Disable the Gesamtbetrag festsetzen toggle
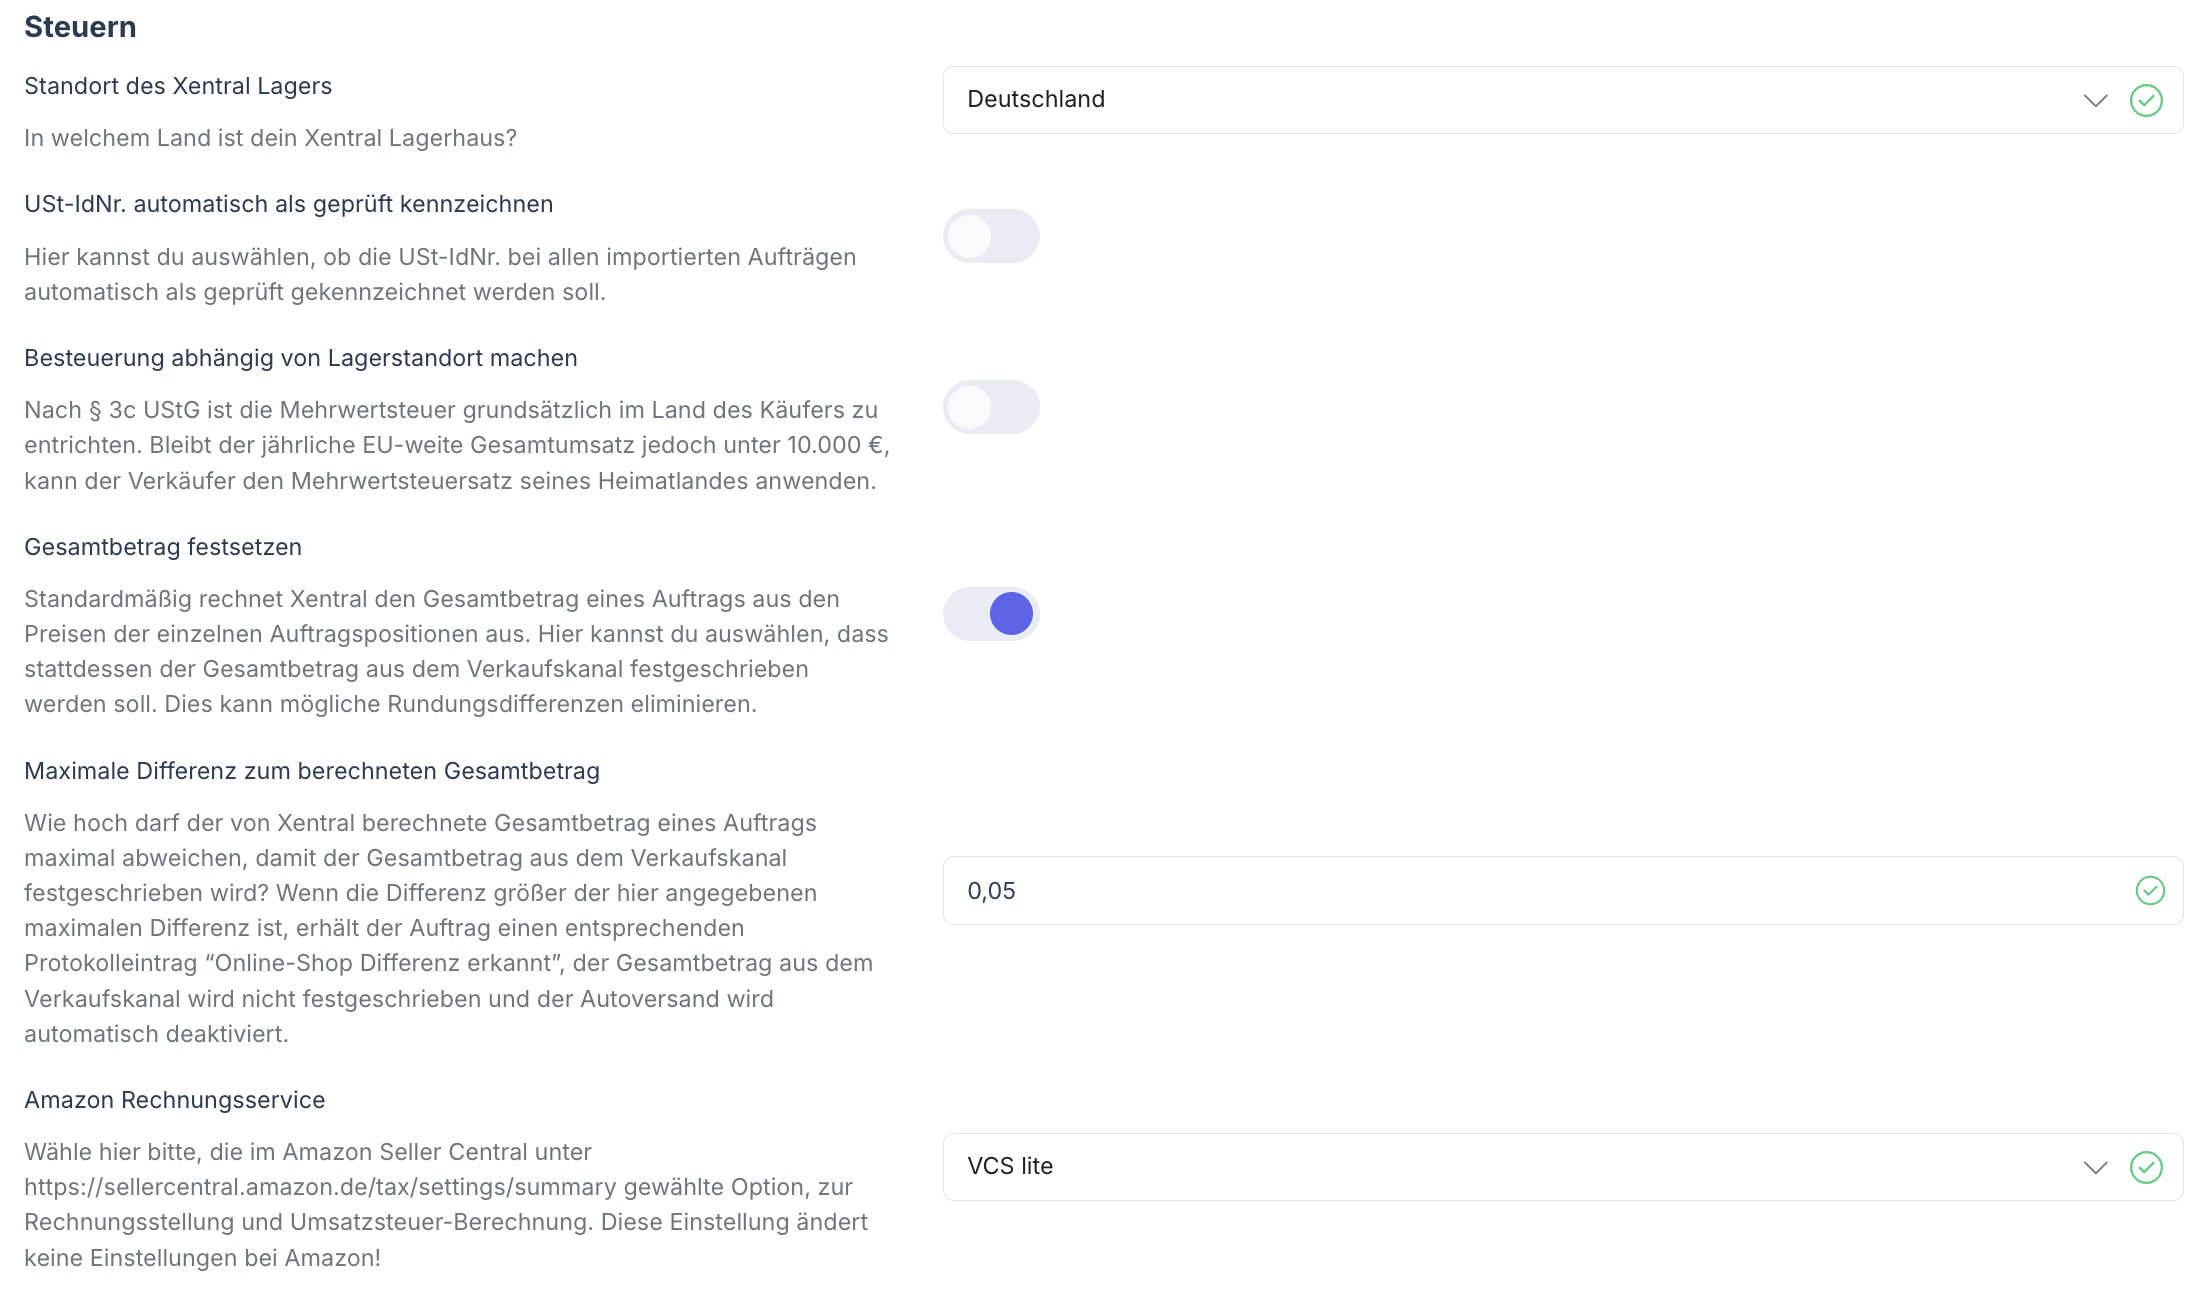This screenshot has width=2211, height=1289. (991, 613)
